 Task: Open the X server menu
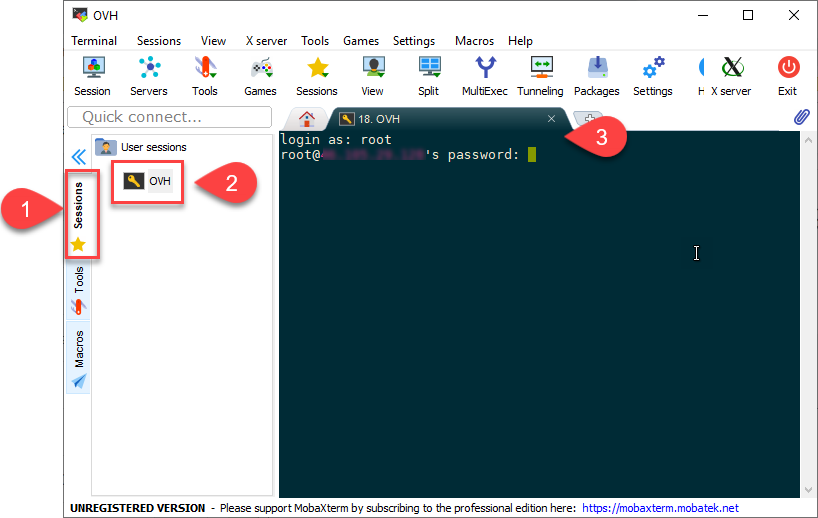(266, 41)
